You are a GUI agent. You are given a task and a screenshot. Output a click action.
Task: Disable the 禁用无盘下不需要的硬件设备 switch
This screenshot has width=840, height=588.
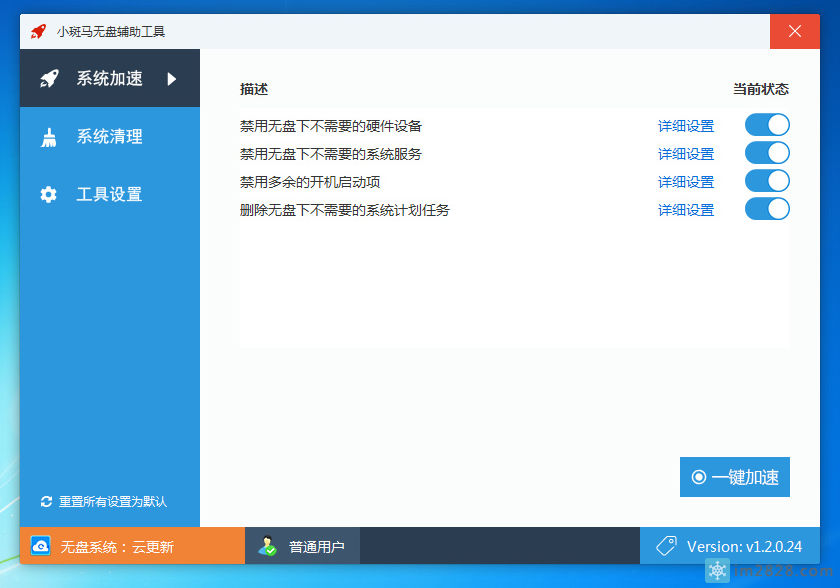766,124
